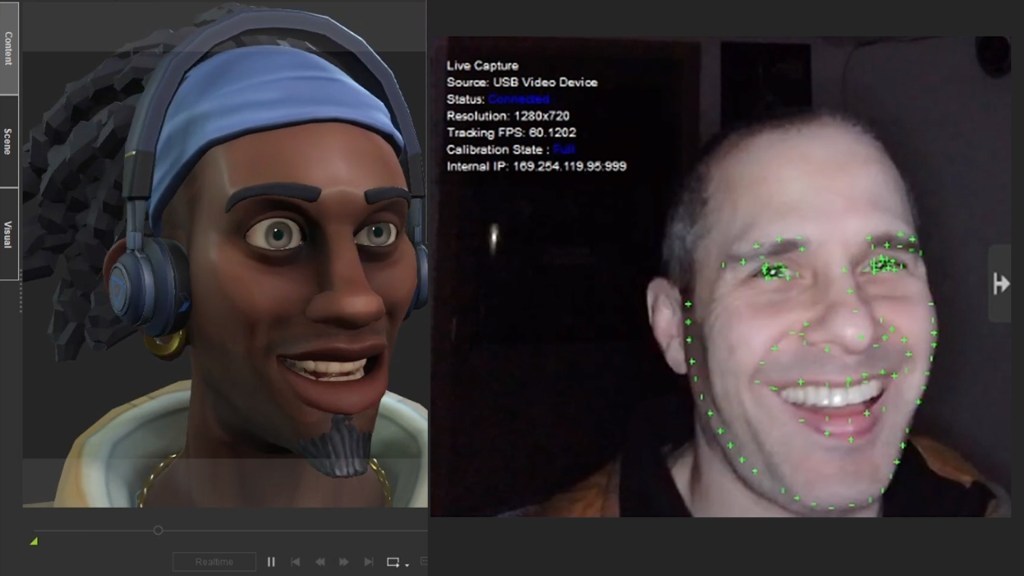Viewport: 1024px width, 576px height.
Task: Click the Source: USB Video Device line
Action: coord(522,82)
